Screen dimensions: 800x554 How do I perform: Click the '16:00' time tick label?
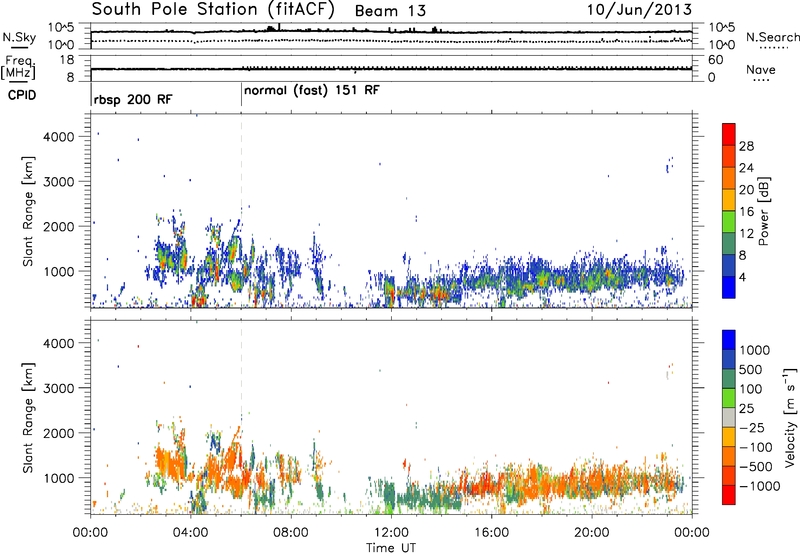491,533
